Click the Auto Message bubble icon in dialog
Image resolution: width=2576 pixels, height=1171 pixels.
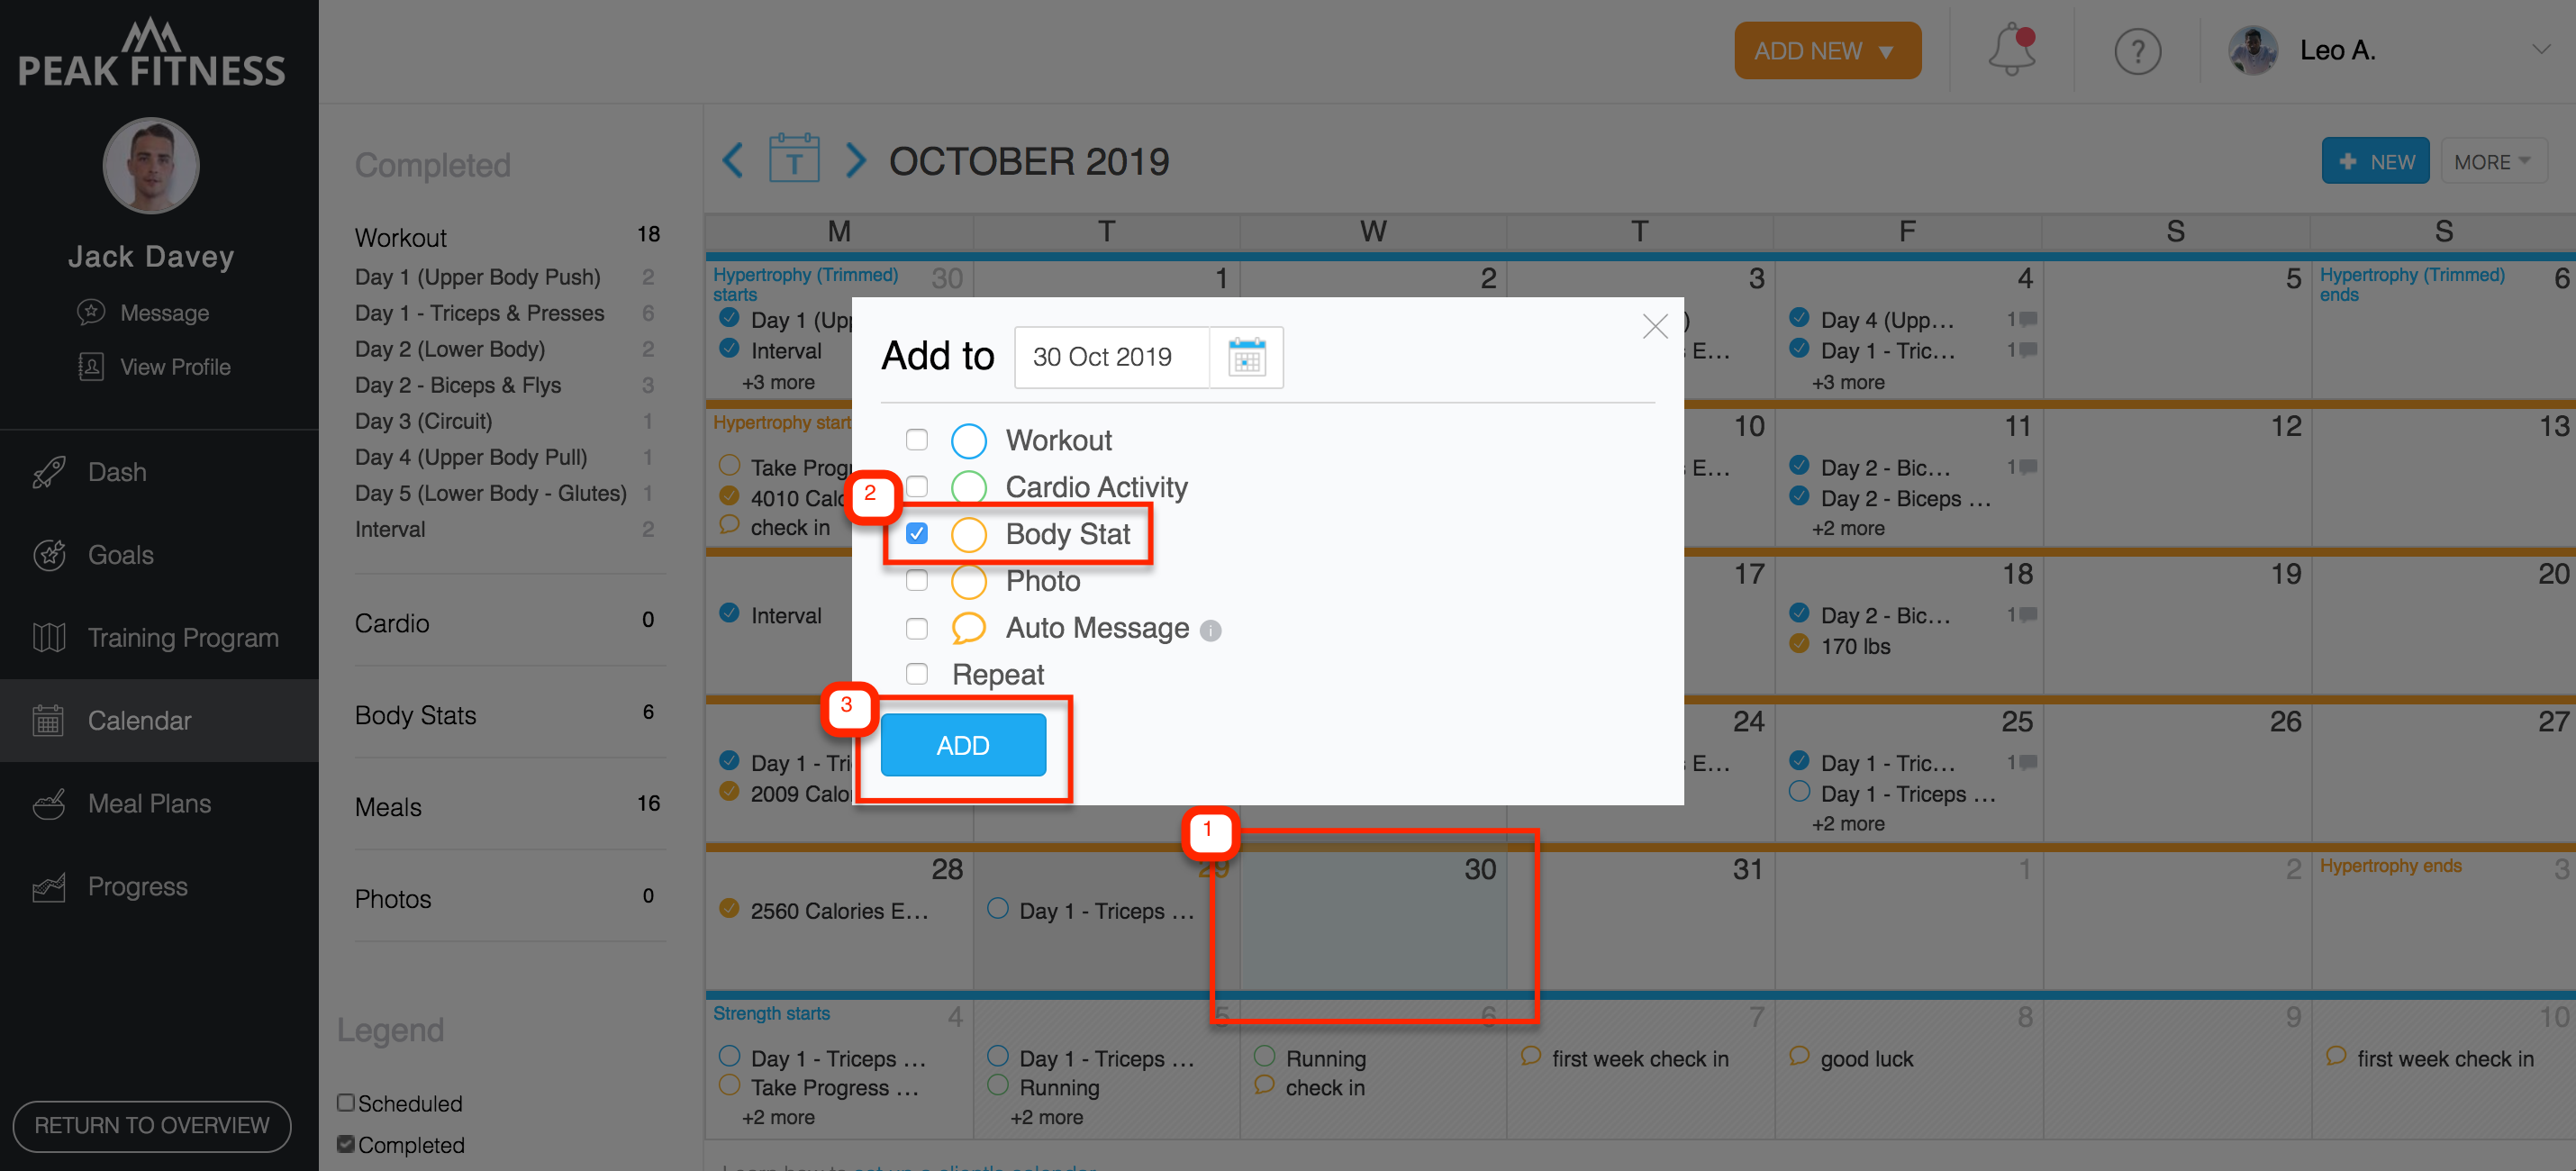[968, 628]
